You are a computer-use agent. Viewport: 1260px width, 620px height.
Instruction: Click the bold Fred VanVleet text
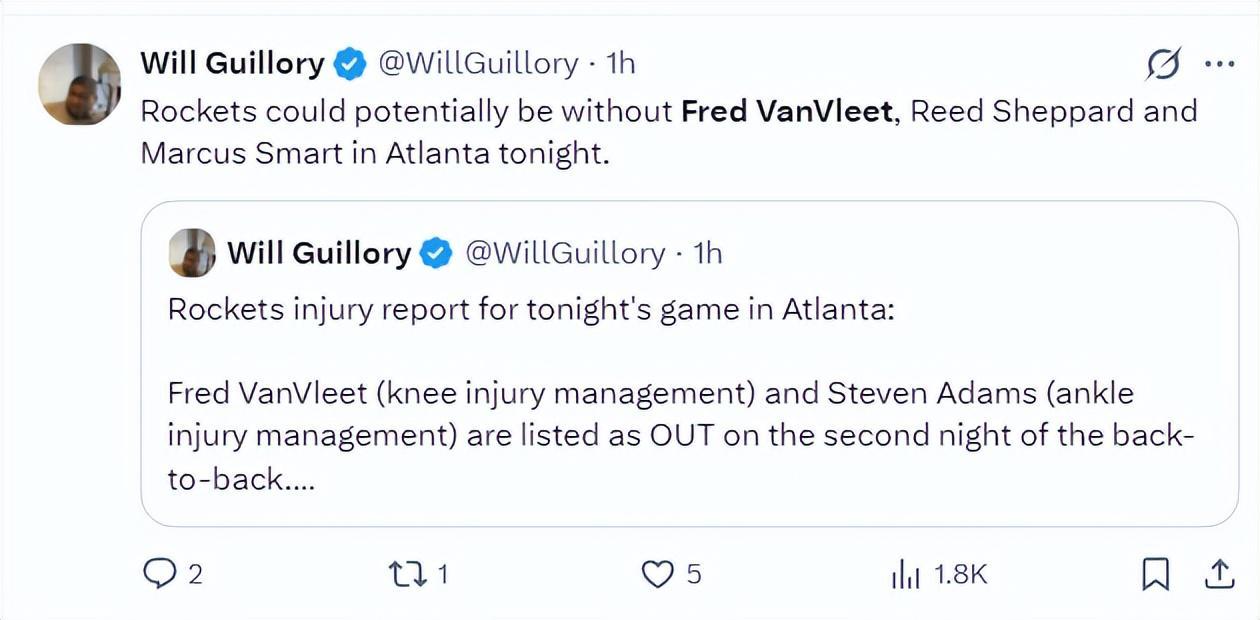(787, 110)
